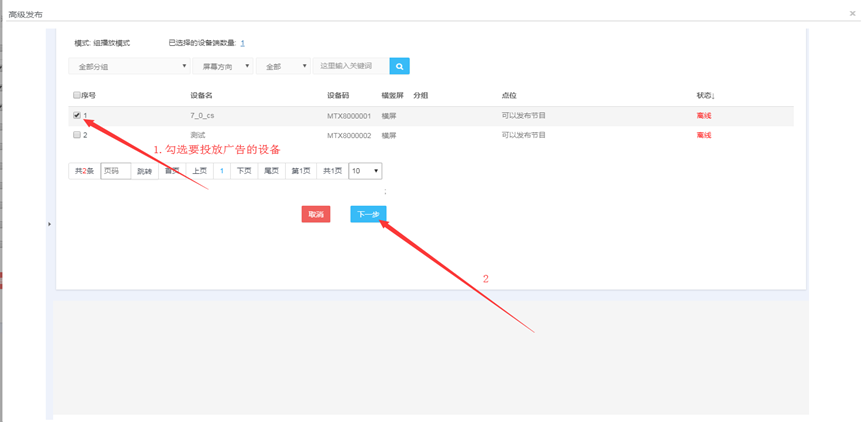The height and width of the screenshot is (422, 864).
Task: Click the 跳转 jump button
Action: [x=145, y=171]
